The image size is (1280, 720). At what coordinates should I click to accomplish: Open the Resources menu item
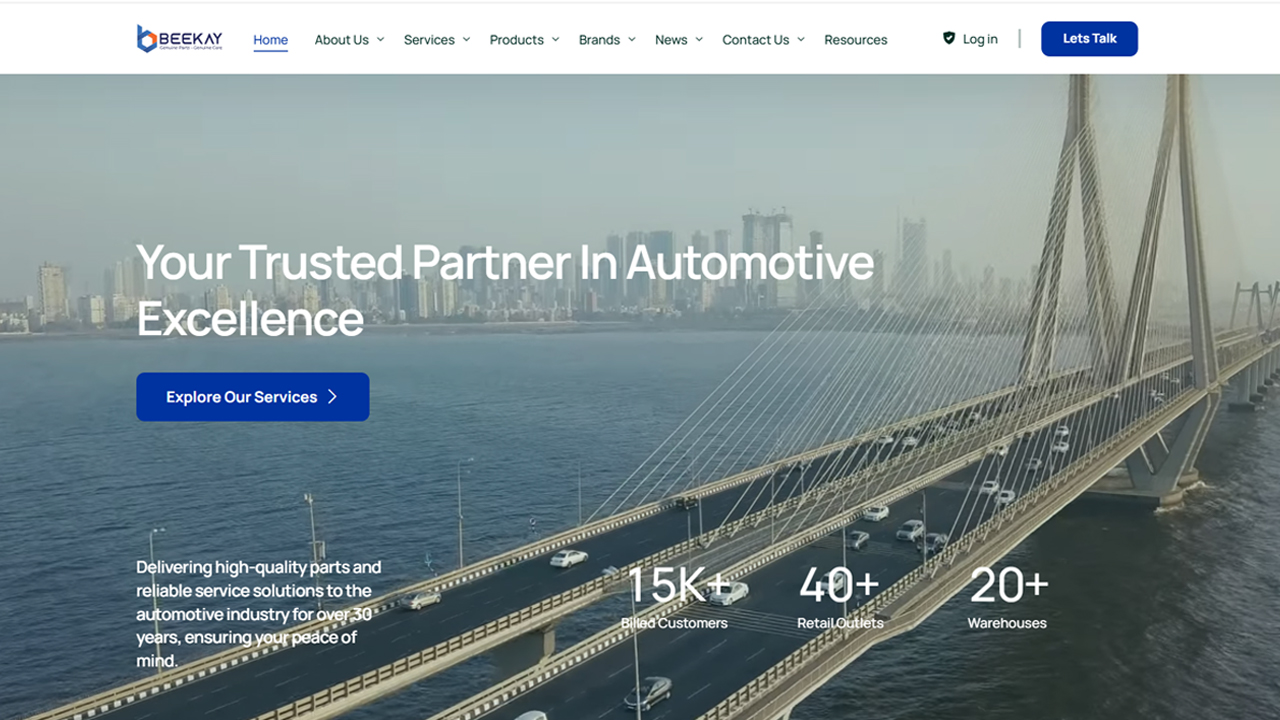pyautogui.click(x=856, y=40)
